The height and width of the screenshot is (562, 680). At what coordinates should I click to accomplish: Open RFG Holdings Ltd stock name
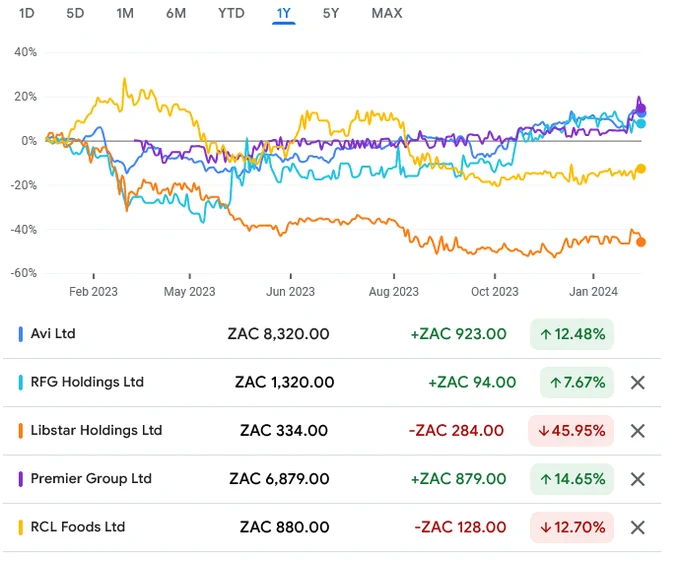click(x=87, y=382)
